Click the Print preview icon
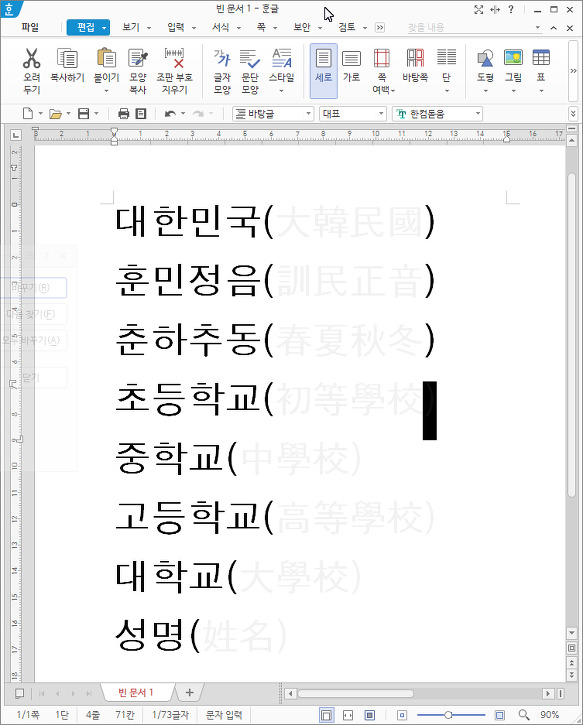This screenshot has height=725, width=583. click(141, 113)
